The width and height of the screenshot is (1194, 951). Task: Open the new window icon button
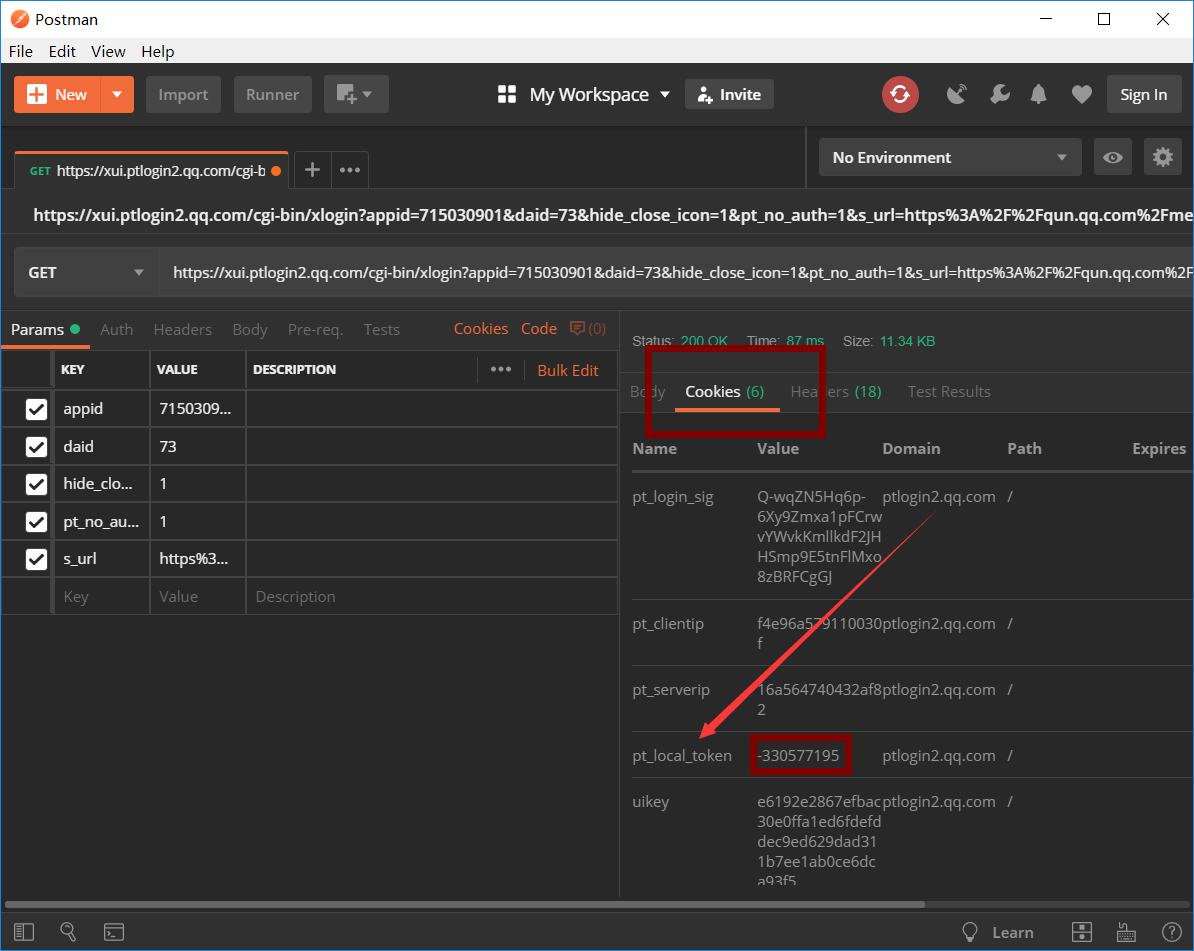pos(356,94)
